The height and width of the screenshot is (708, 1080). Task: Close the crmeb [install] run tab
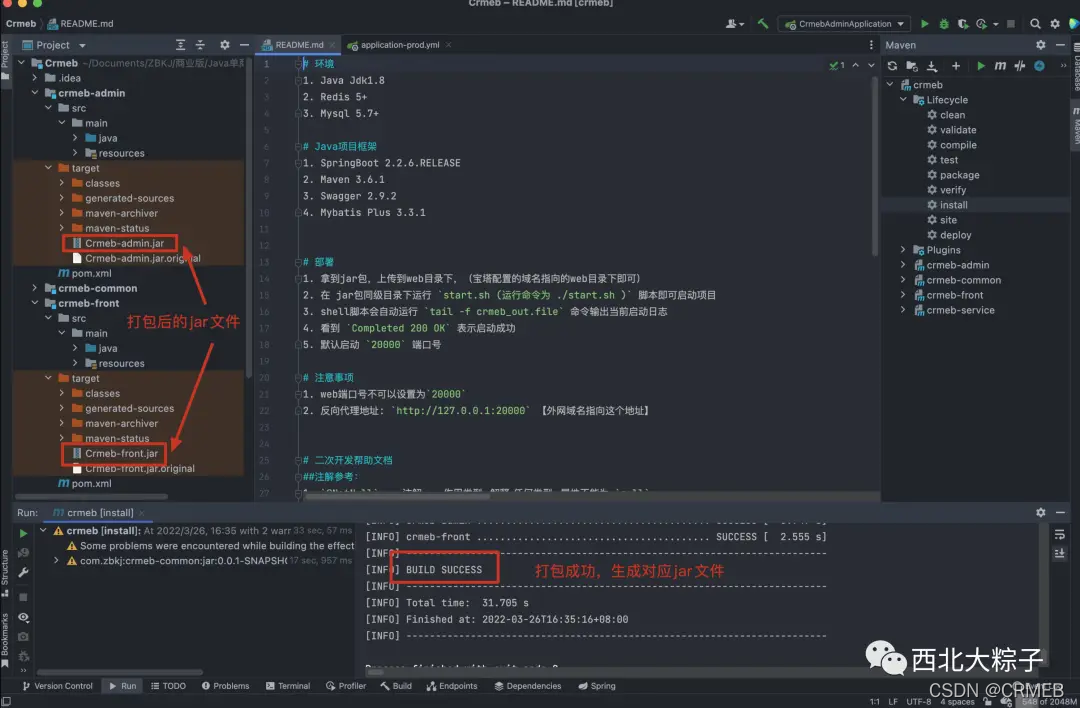point(142,512)
